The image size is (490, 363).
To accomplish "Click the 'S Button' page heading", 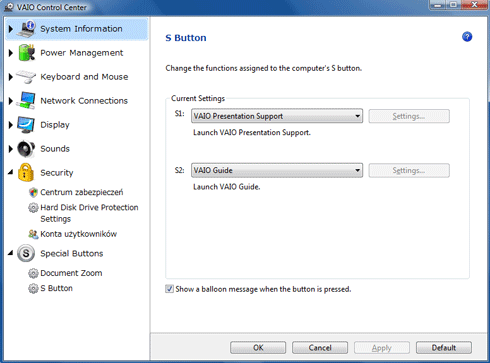I will click(x=186, y=38).
